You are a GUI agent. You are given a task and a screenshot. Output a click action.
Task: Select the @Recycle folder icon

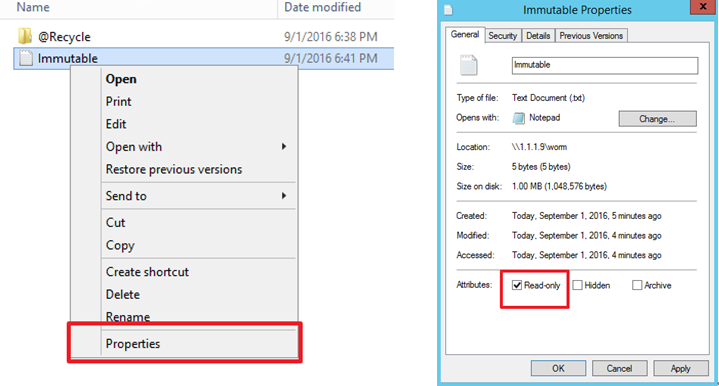[25, 36]
